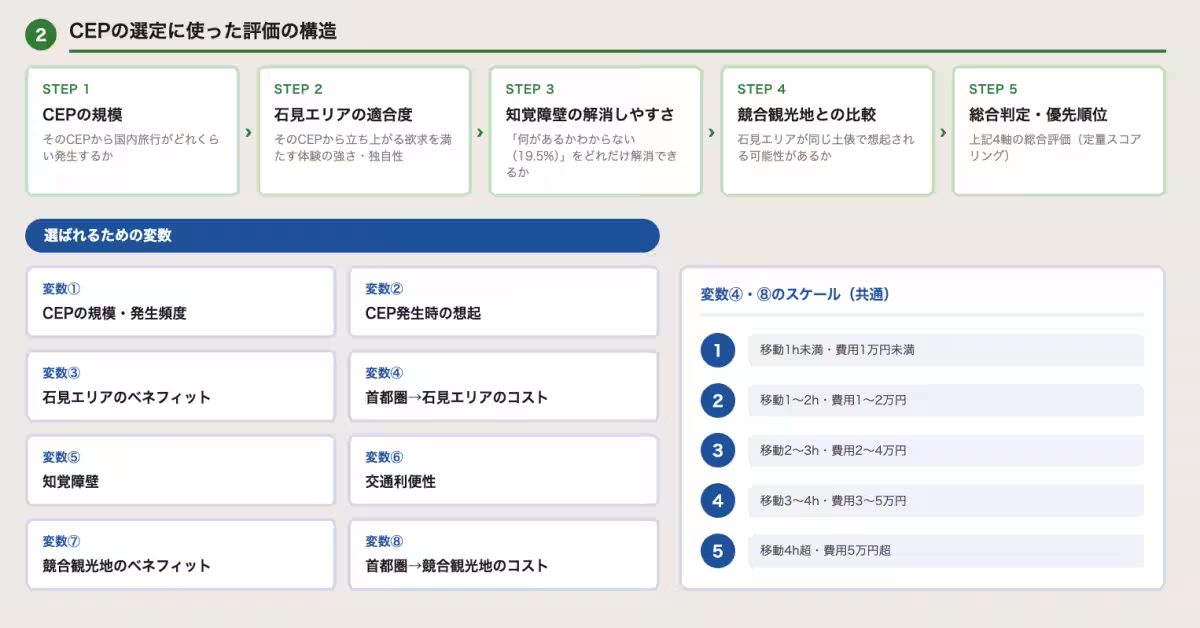Select the STEP 1 CEPの規模 card
This screenshot has width=1200, height=628.
point(132,131)
